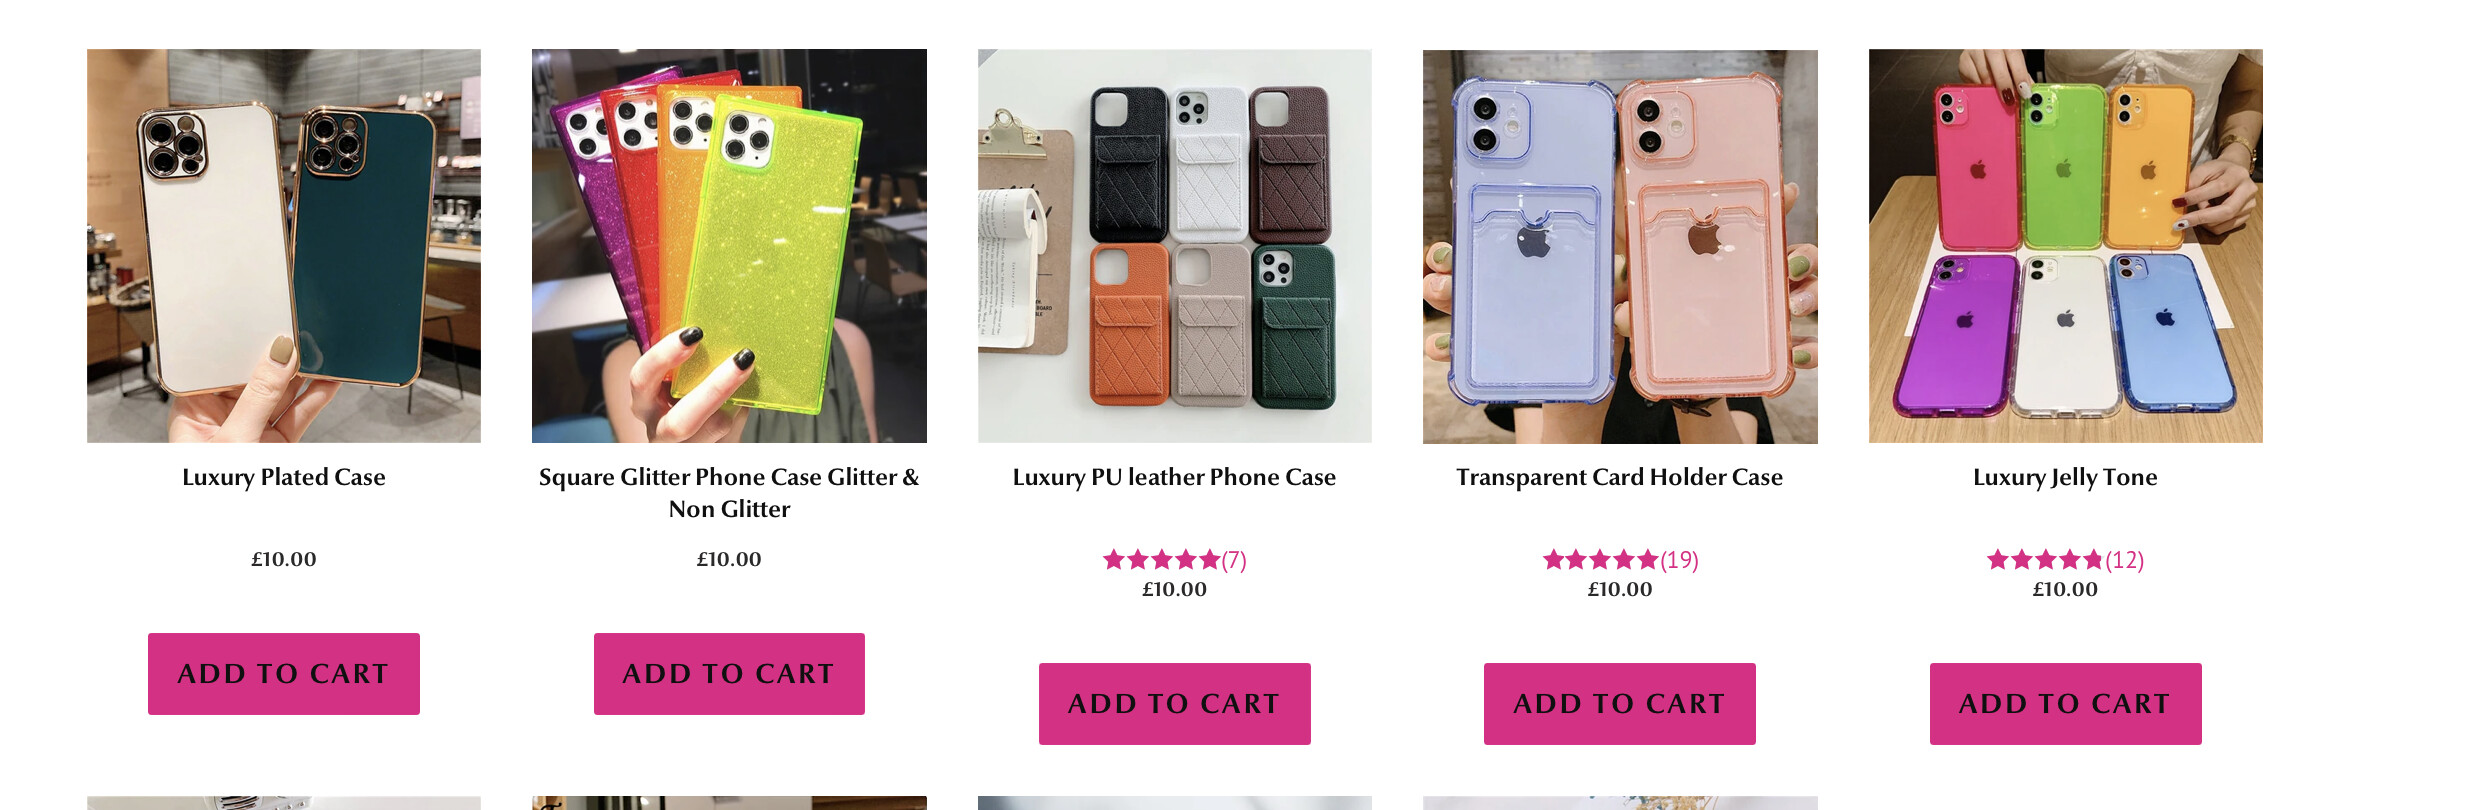Click the Luxury Jelly Tone title link
The height and width of the screenshot is (810, 2484).
tap(2065, 477)
